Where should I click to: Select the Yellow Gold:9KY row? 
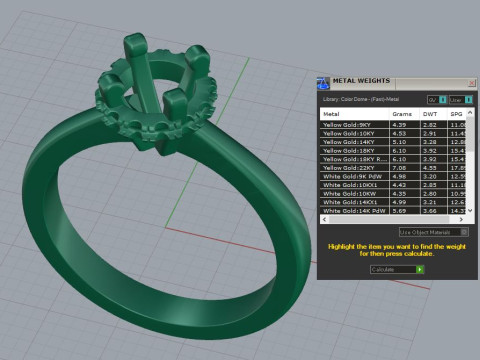click(393, 125)
